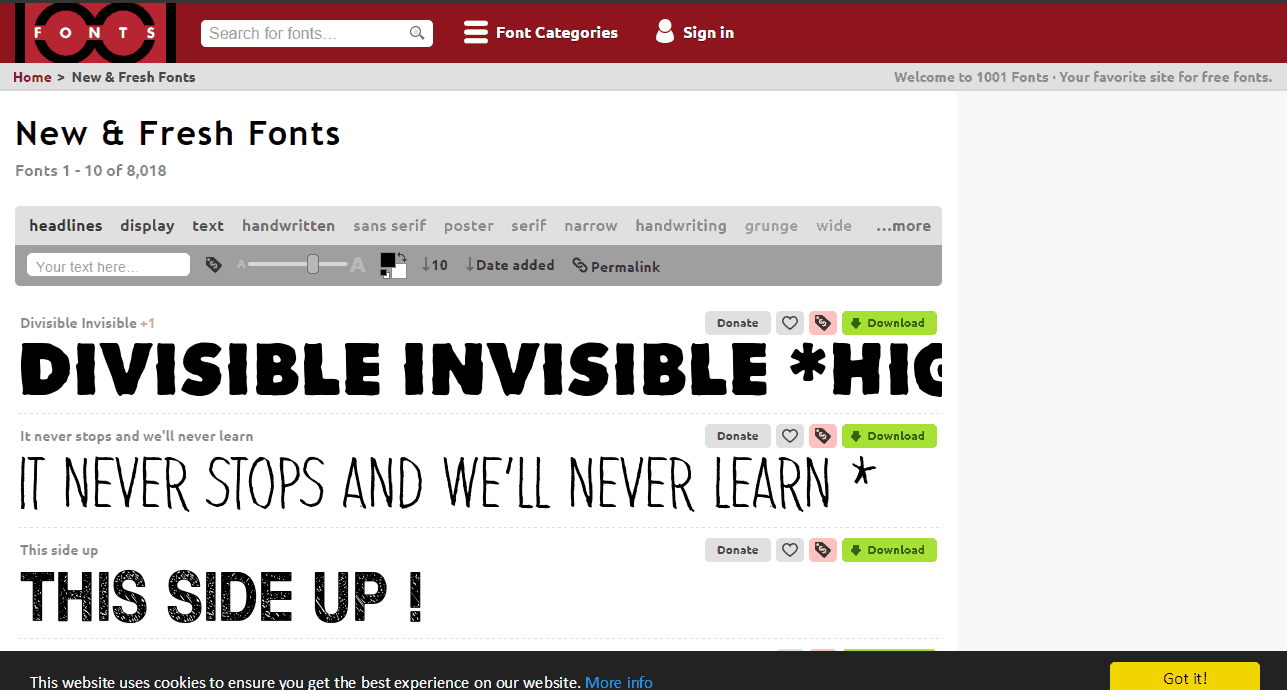Open the fonts-per-page 10 dropdown
This screenshot has width=1287, height=690.
(435, 265)
